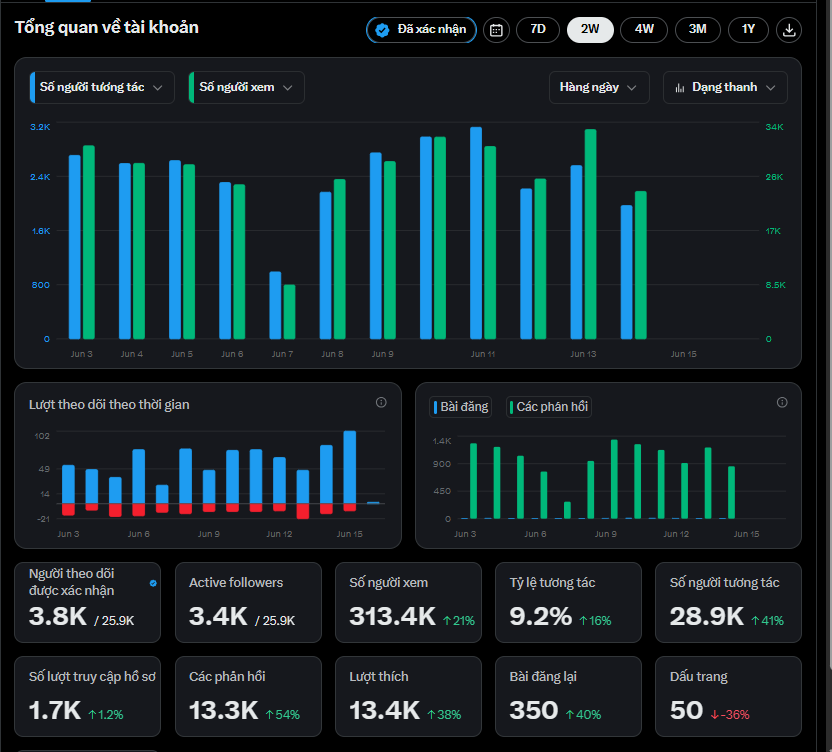Click the green Jun 13 views bar
The image size is (832, 752).
pyautogui.click(x=591, y=234)
